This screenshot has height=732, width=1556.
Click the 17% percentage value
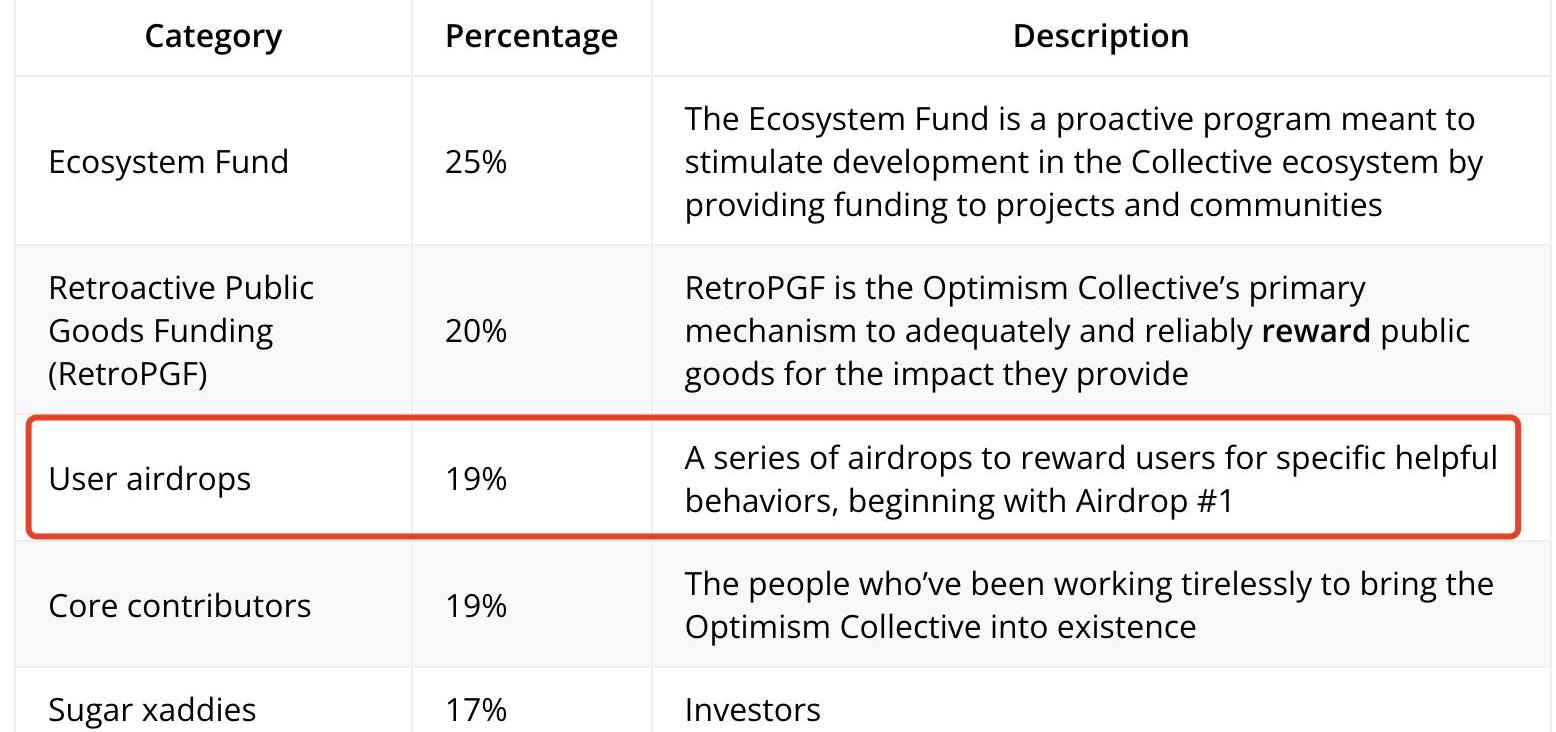point(476,710)
